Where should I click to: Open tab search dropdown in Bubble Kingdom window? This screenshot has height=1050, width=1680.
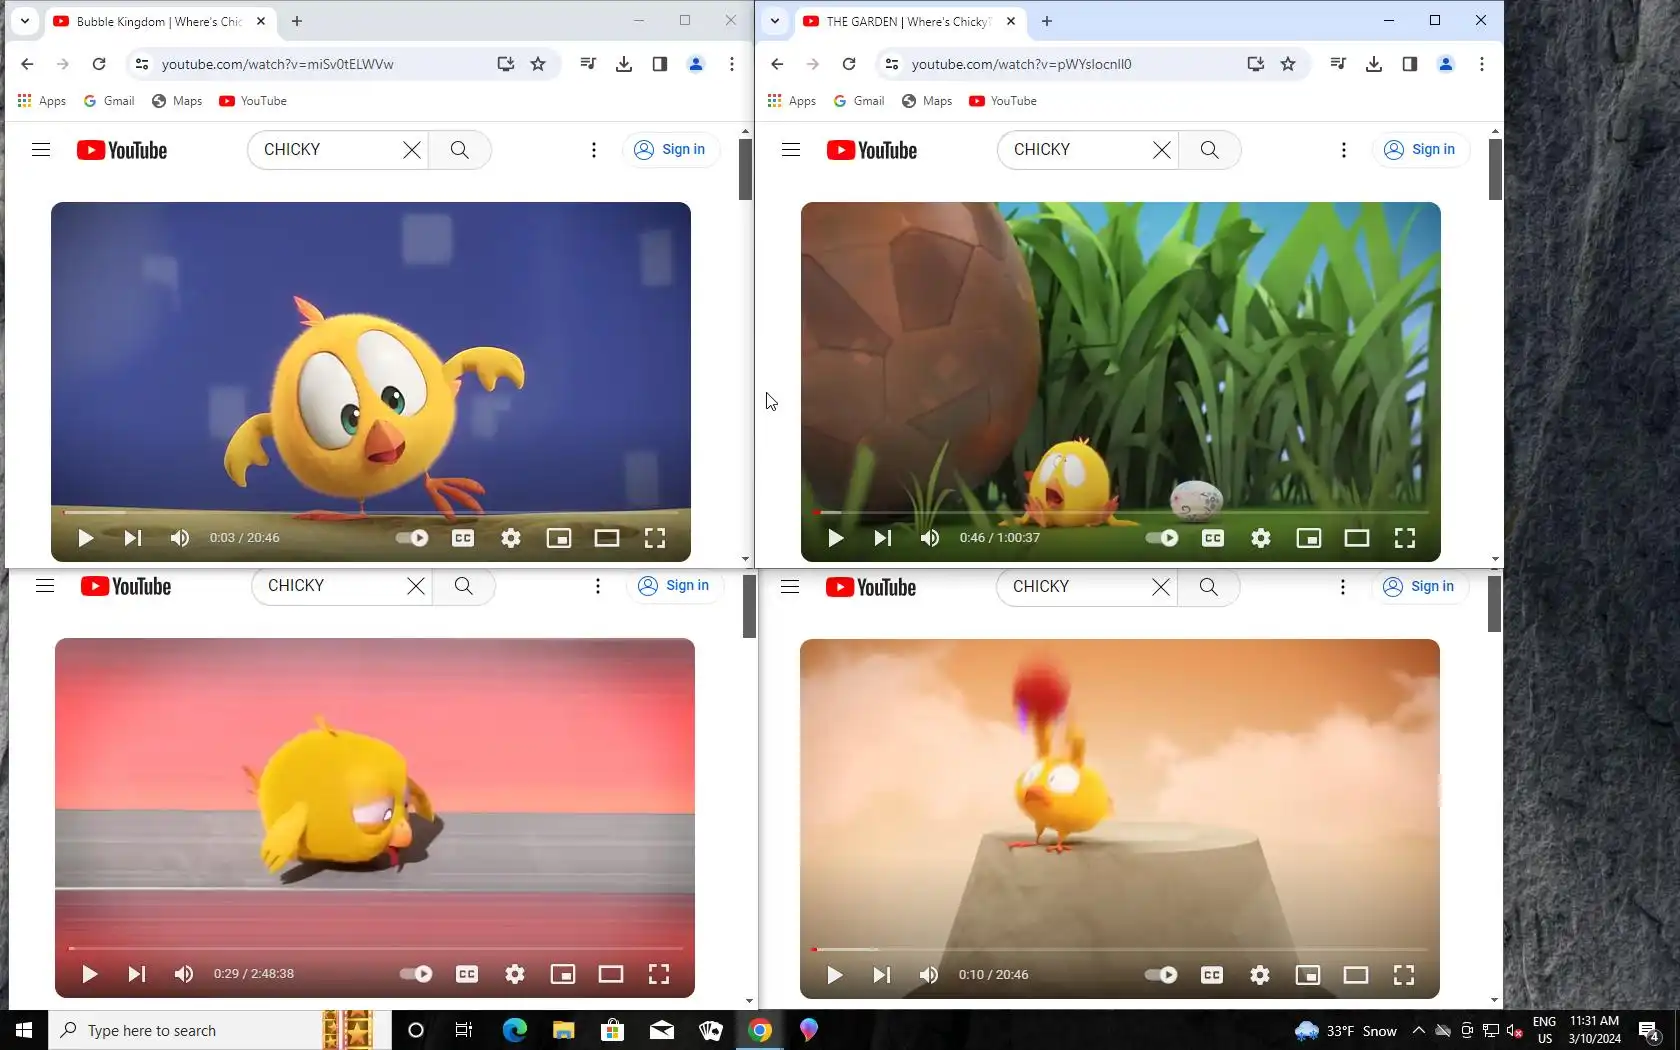[x=25, y=21]
